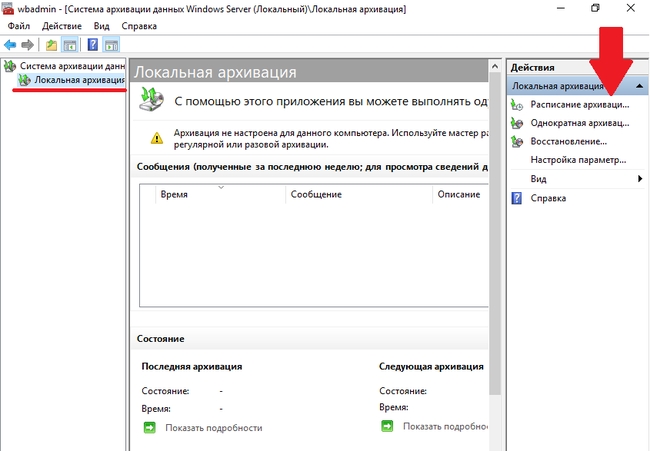Open Настройка параметров action

(578, 160)
